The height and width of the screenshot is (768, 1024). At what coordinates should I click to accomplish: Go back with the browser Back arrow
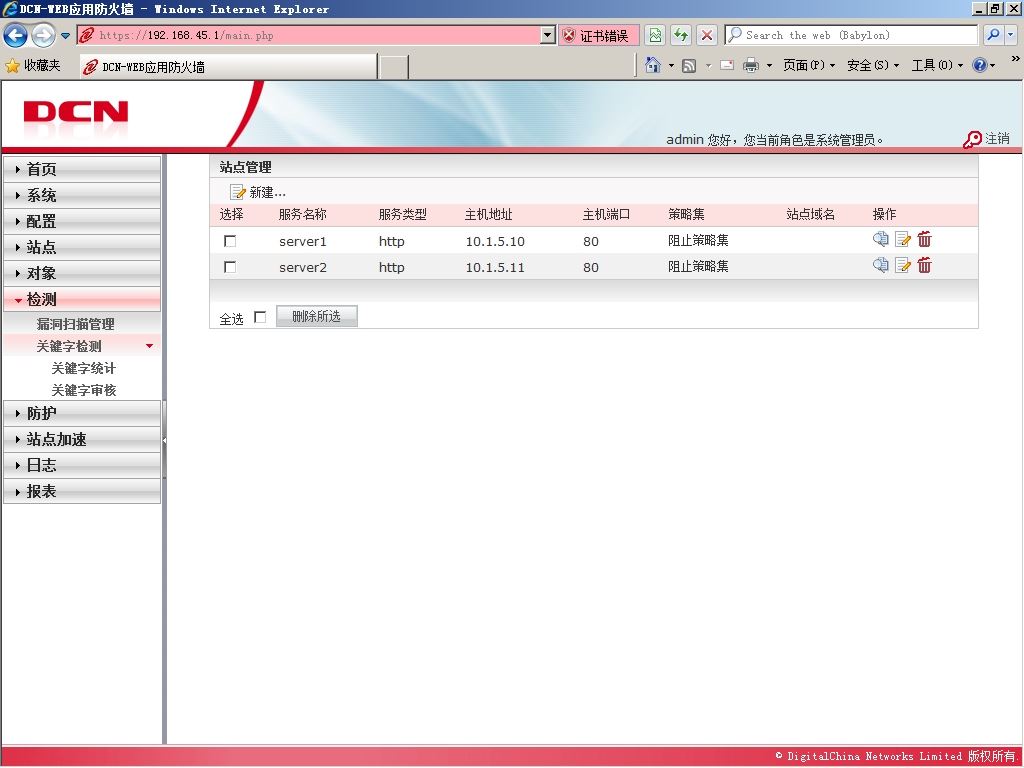(x=15, y=35)
